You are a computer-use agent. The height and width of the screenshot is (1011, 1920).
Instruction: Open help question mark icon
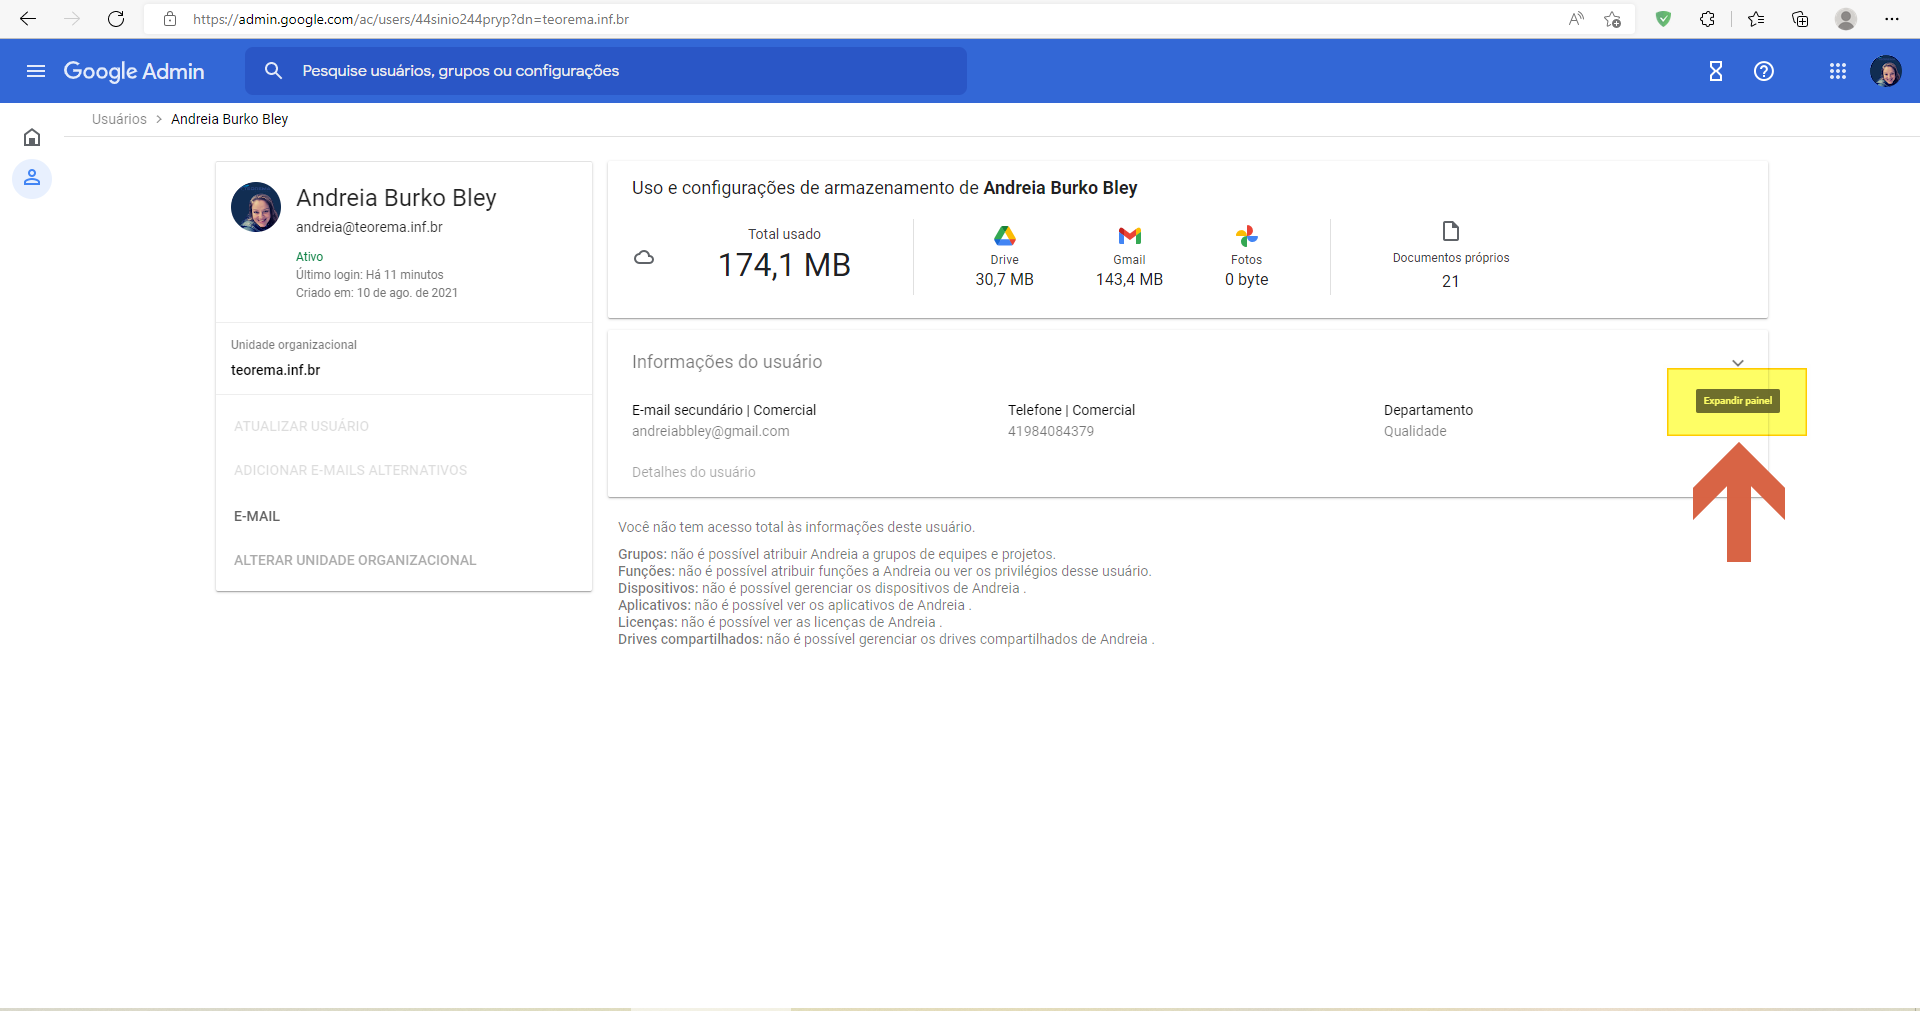click(1764, 71)
